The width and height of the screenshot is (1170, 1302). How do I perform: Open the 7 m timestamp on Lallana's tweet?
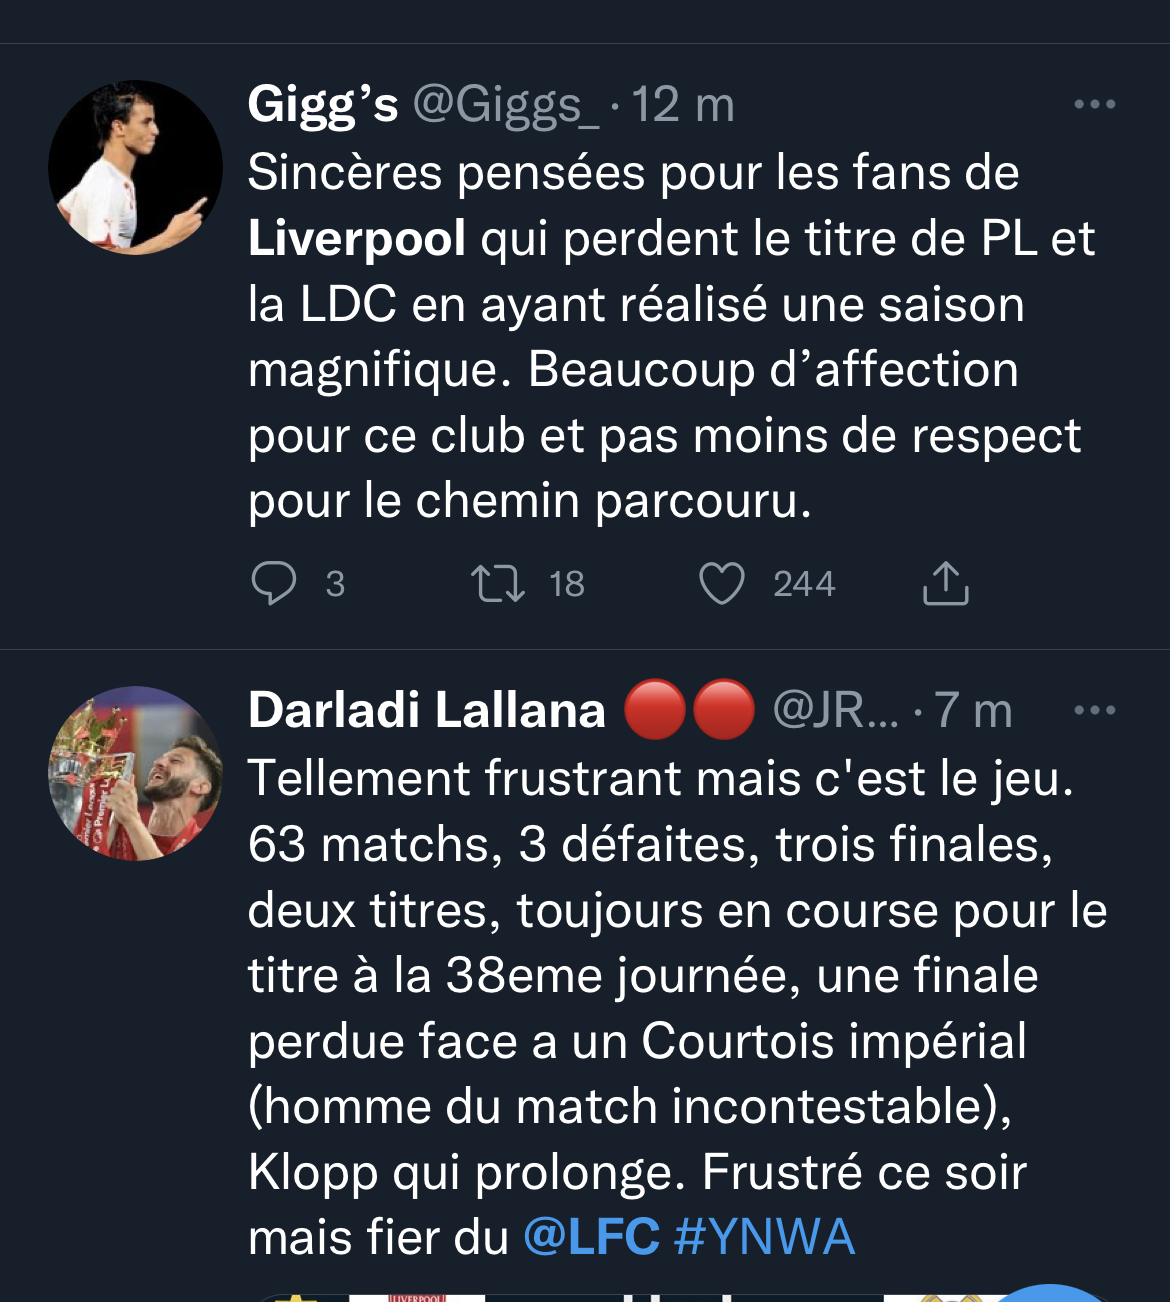[974, 711]
